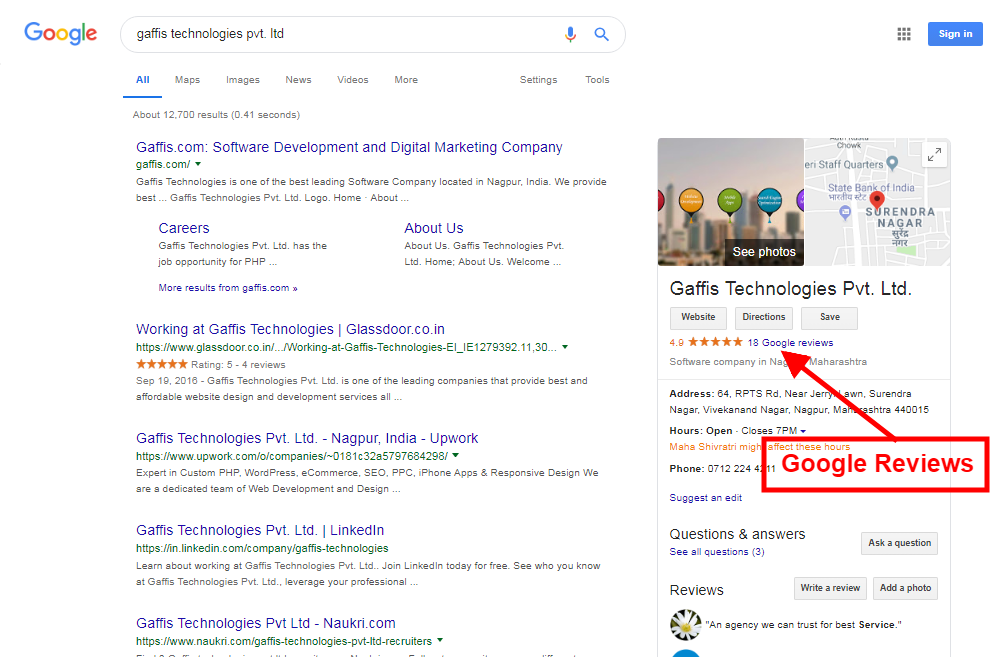Open the Google apps grid
This screenshot has width=1007, height=657.
[x=904, y=34]
